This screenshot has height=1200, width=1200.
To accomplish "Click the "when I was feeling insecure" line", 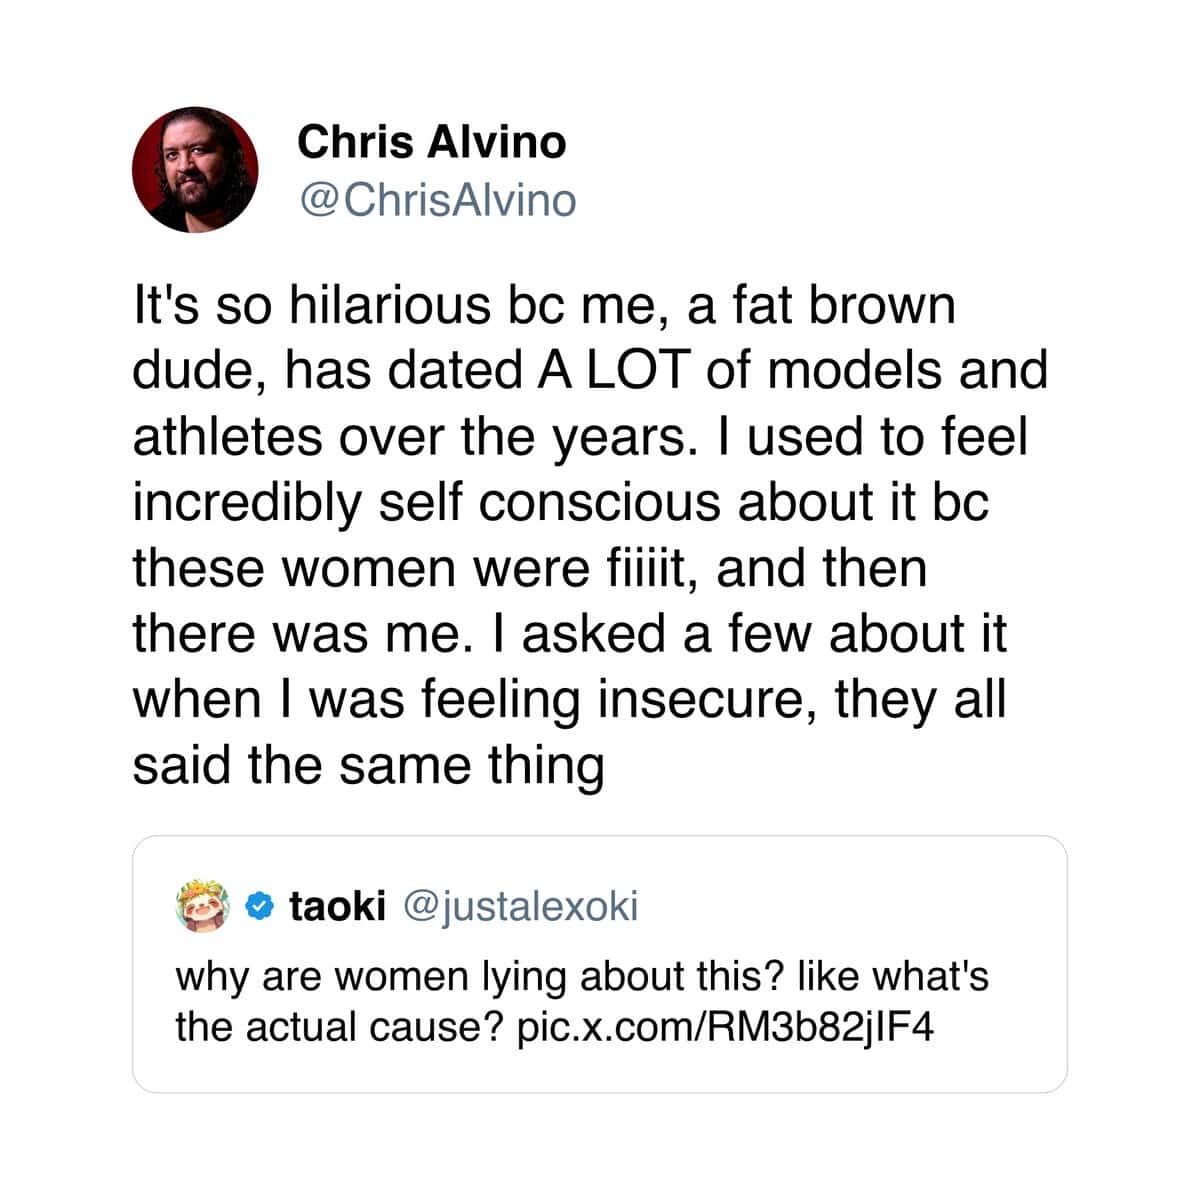I will (569, 700).
